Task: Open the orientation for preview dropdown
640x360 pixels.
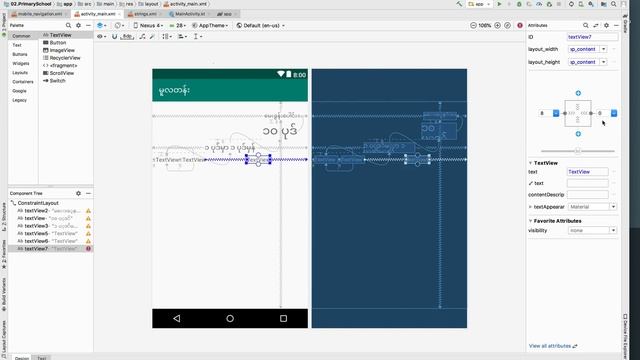Action: [119, 25]
